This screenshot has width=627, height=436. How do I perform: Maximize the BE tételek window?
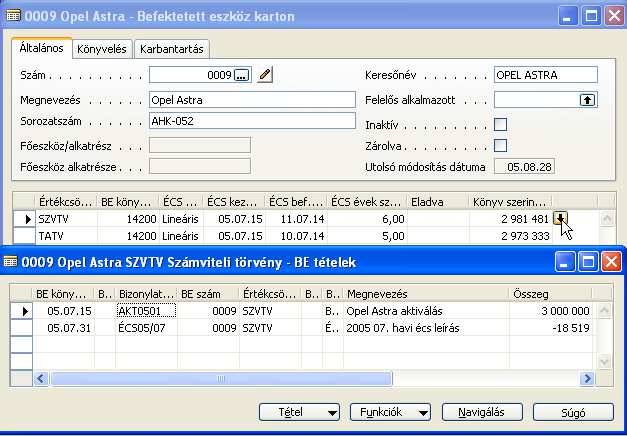click(588, 262)
